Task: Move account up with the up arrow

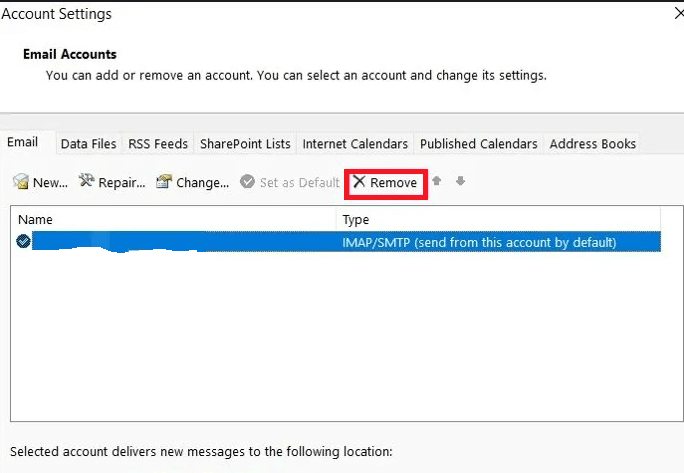Action: point(437,182)
